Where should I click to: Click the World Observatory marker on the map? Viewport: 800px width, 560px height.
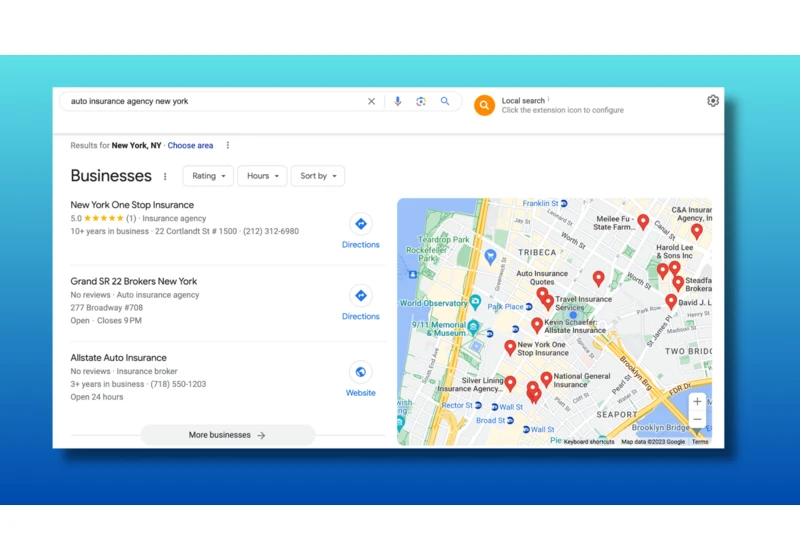pos(476,302)
